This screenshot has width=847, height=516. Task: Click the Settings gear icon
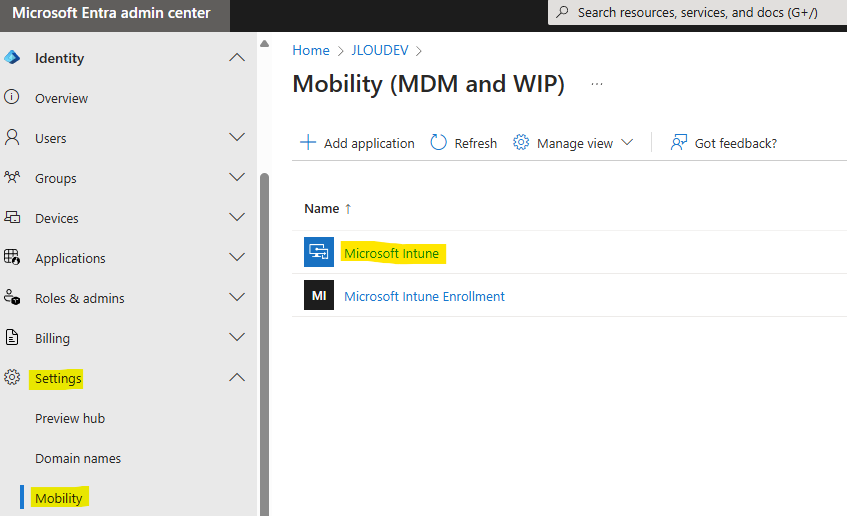click(12, 377)
